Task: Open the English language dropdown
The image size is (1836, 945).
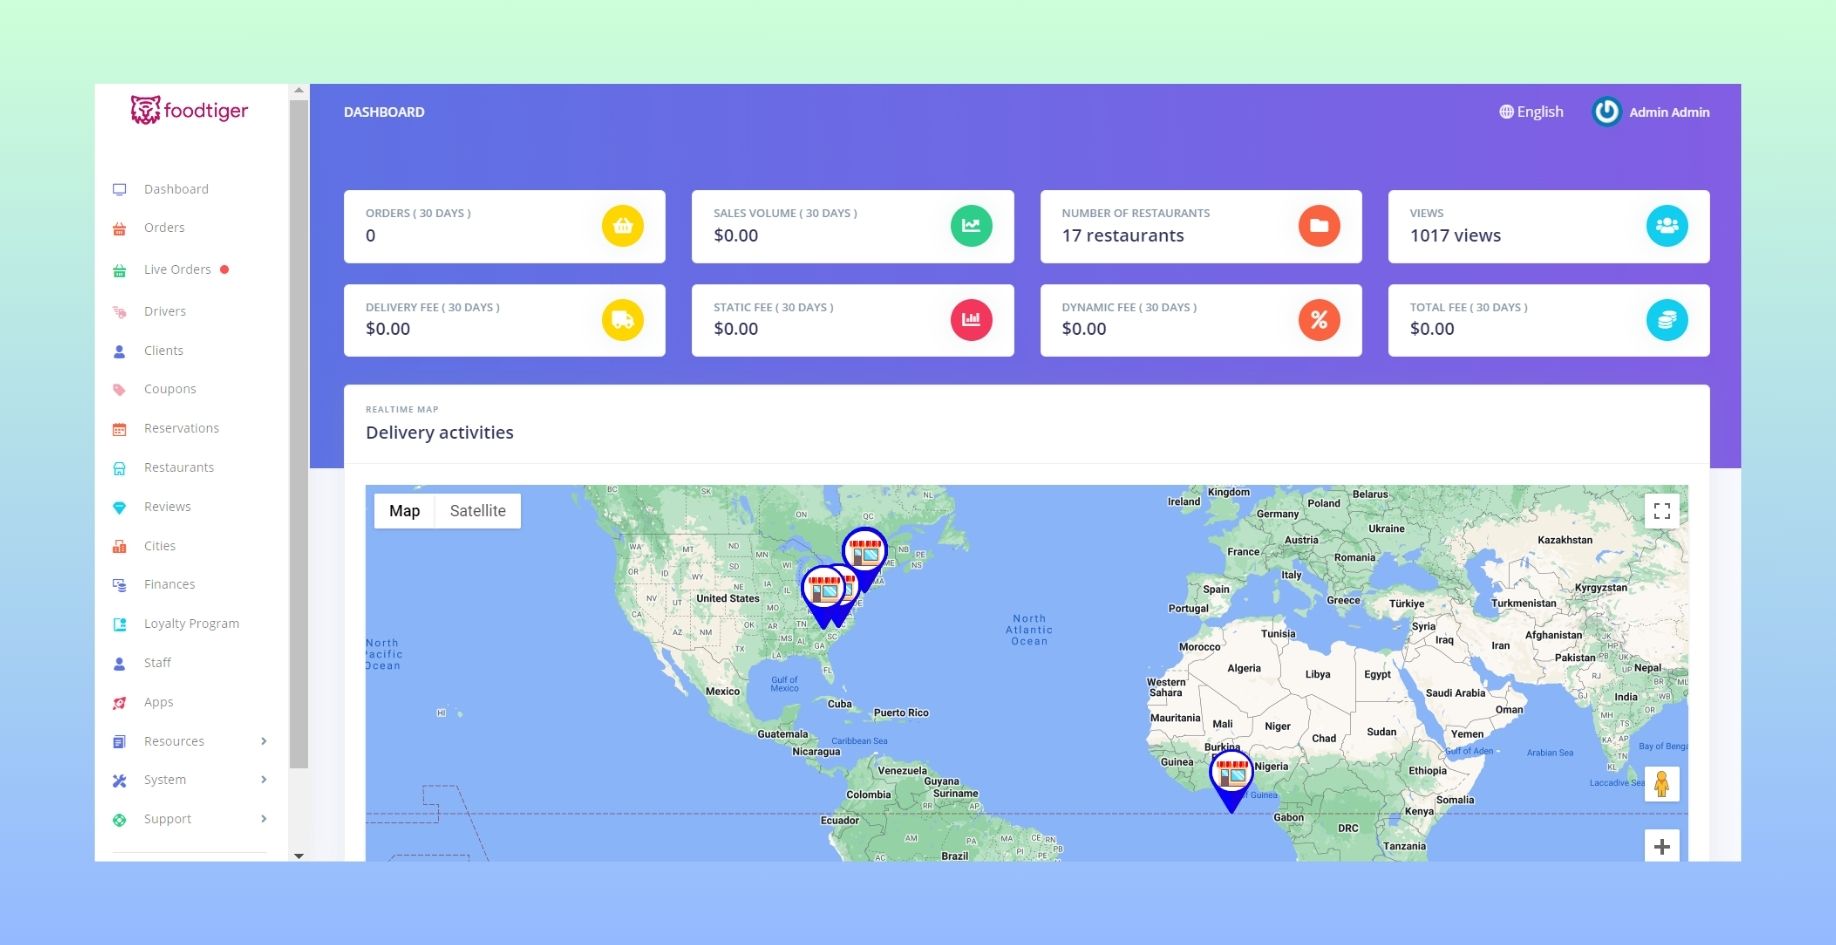Action: 1531,112
